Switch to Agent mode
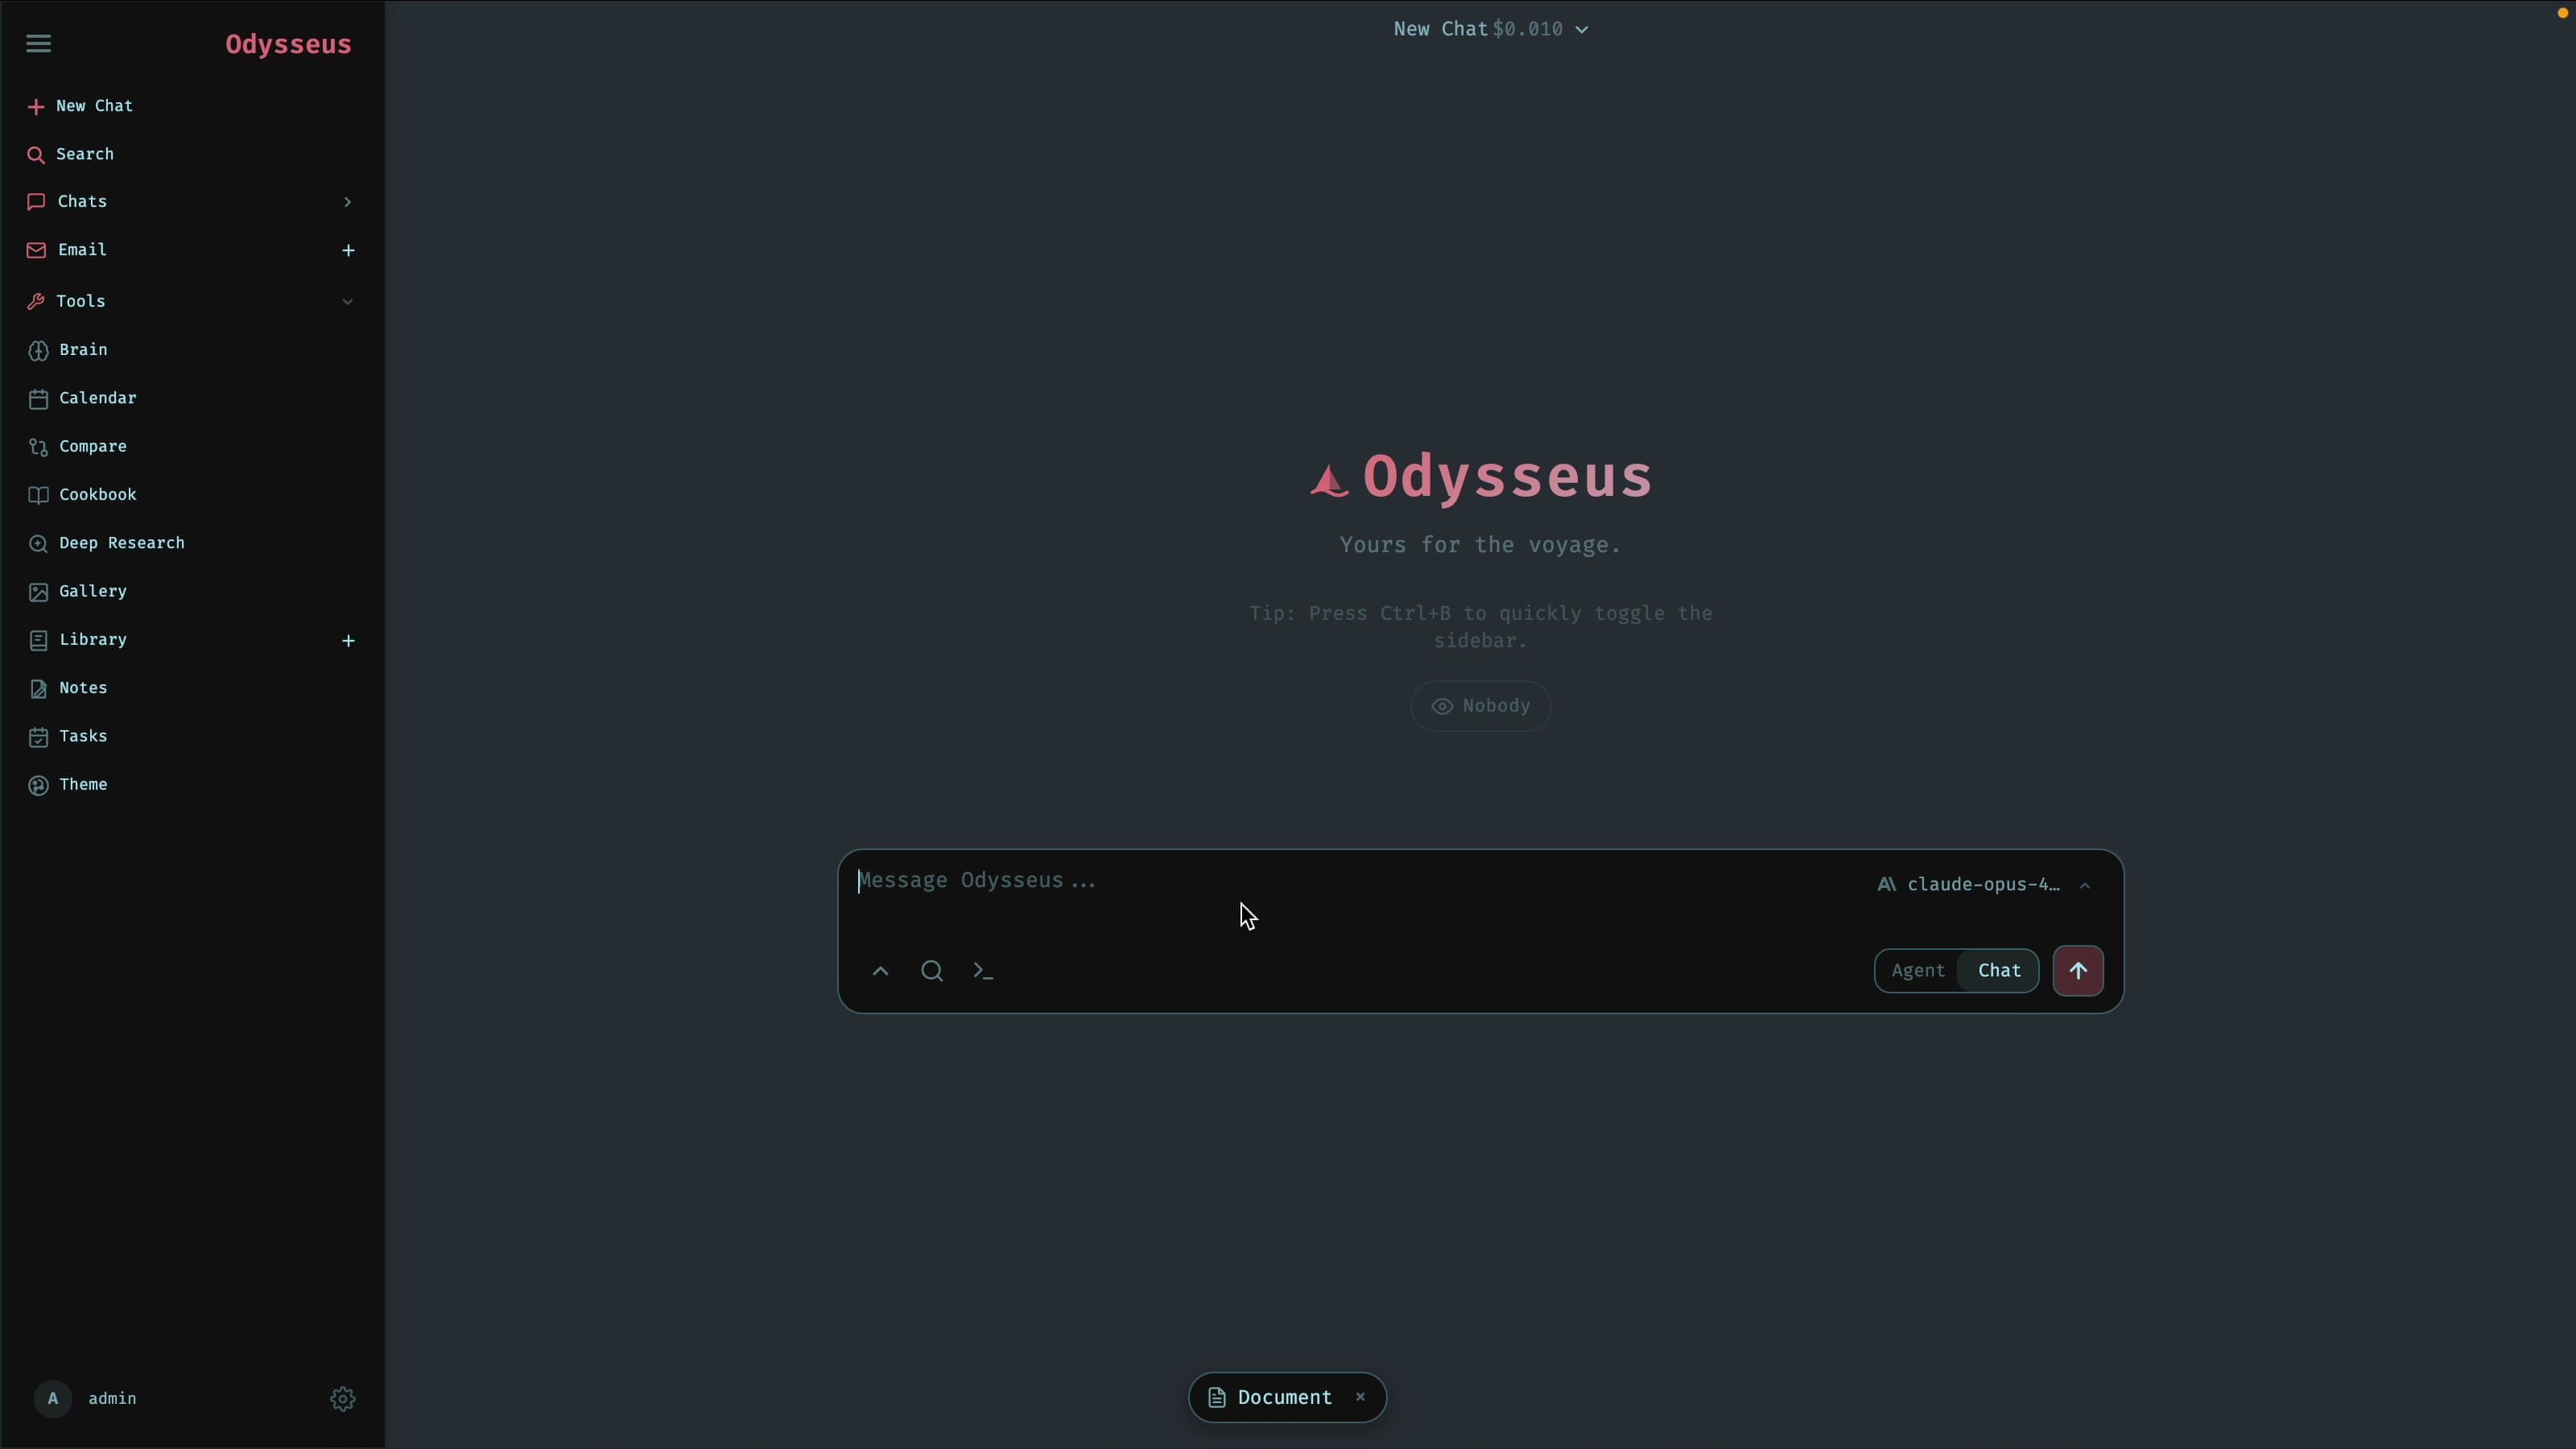Viewport: 2576px width, 1449px height. pyautogui.click(x=1917, y=971)
